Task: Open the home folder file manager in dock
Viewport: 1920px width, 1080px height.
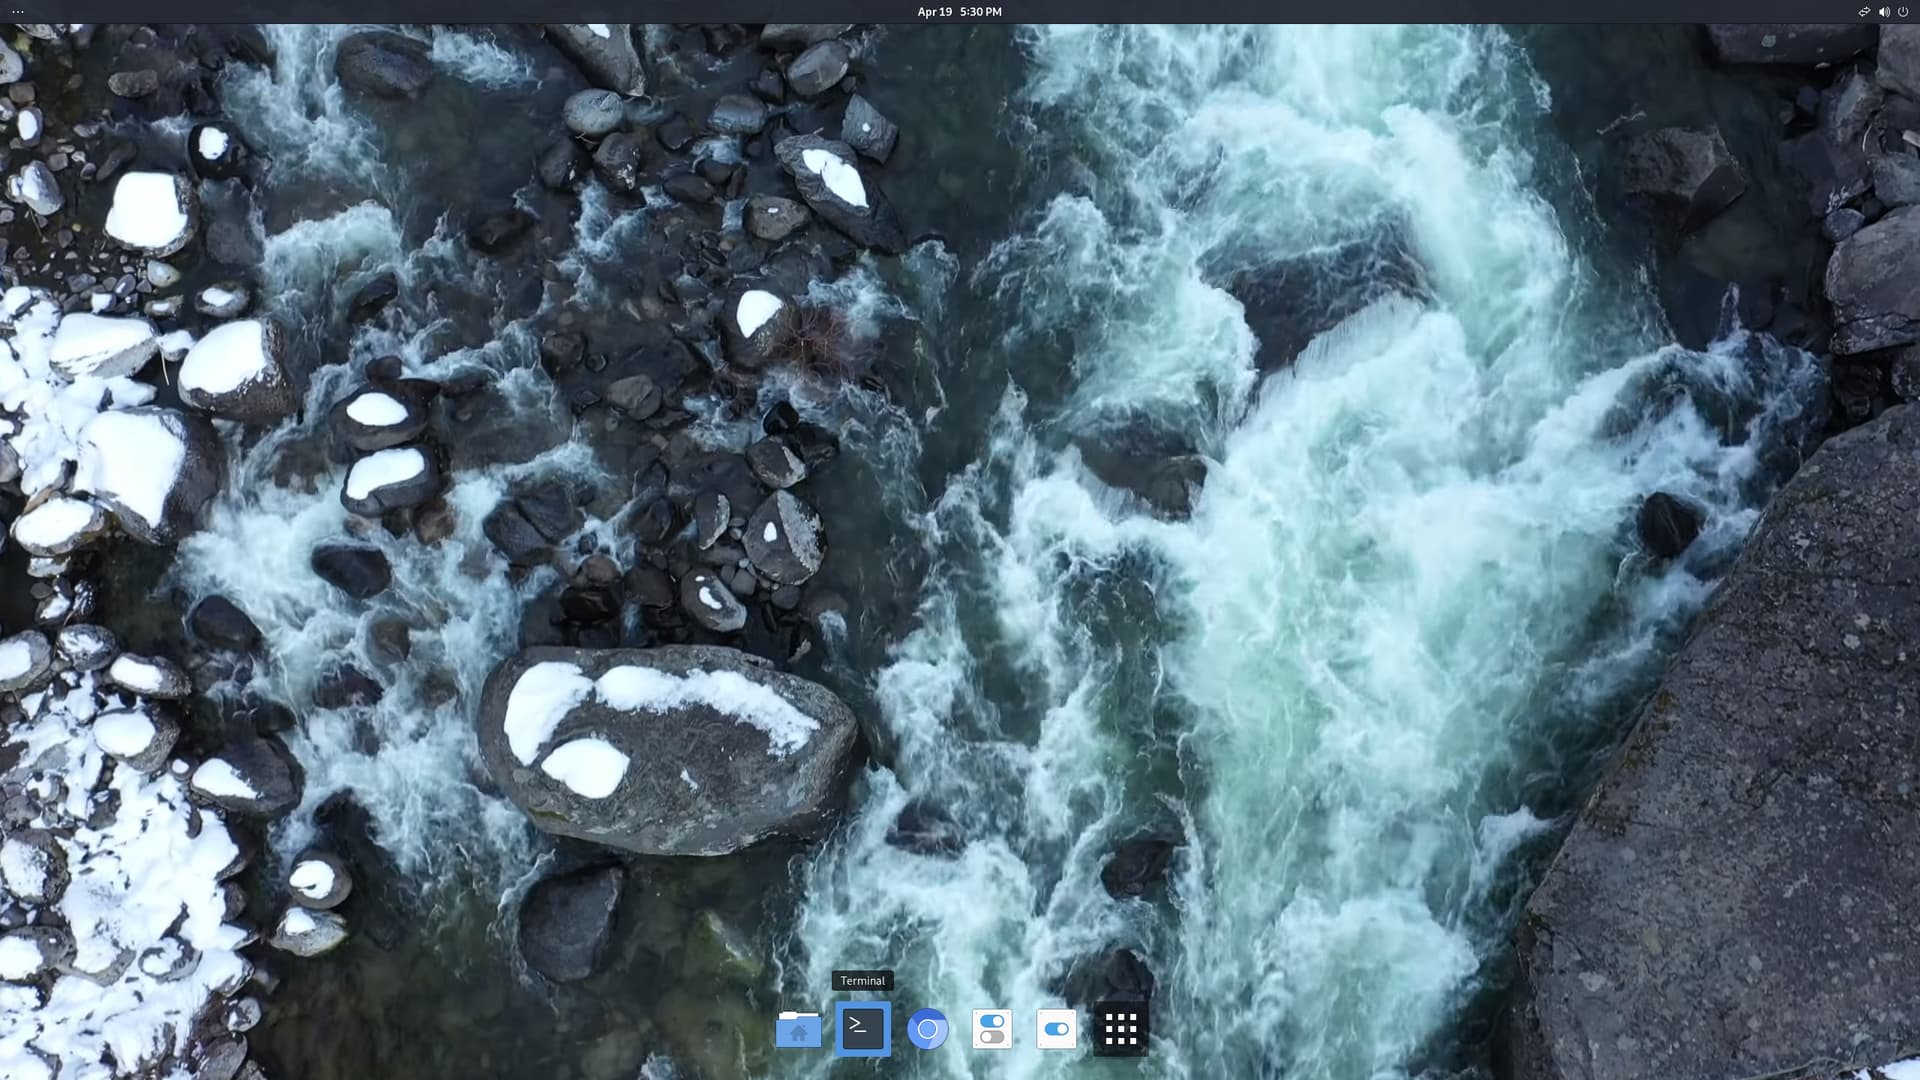Action: click(798, 1028)
